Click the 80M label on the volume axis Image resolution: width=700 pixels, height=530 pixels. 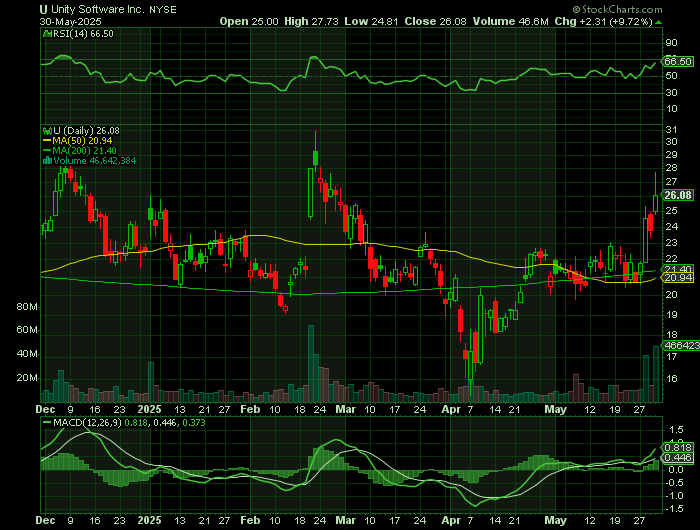27,307
